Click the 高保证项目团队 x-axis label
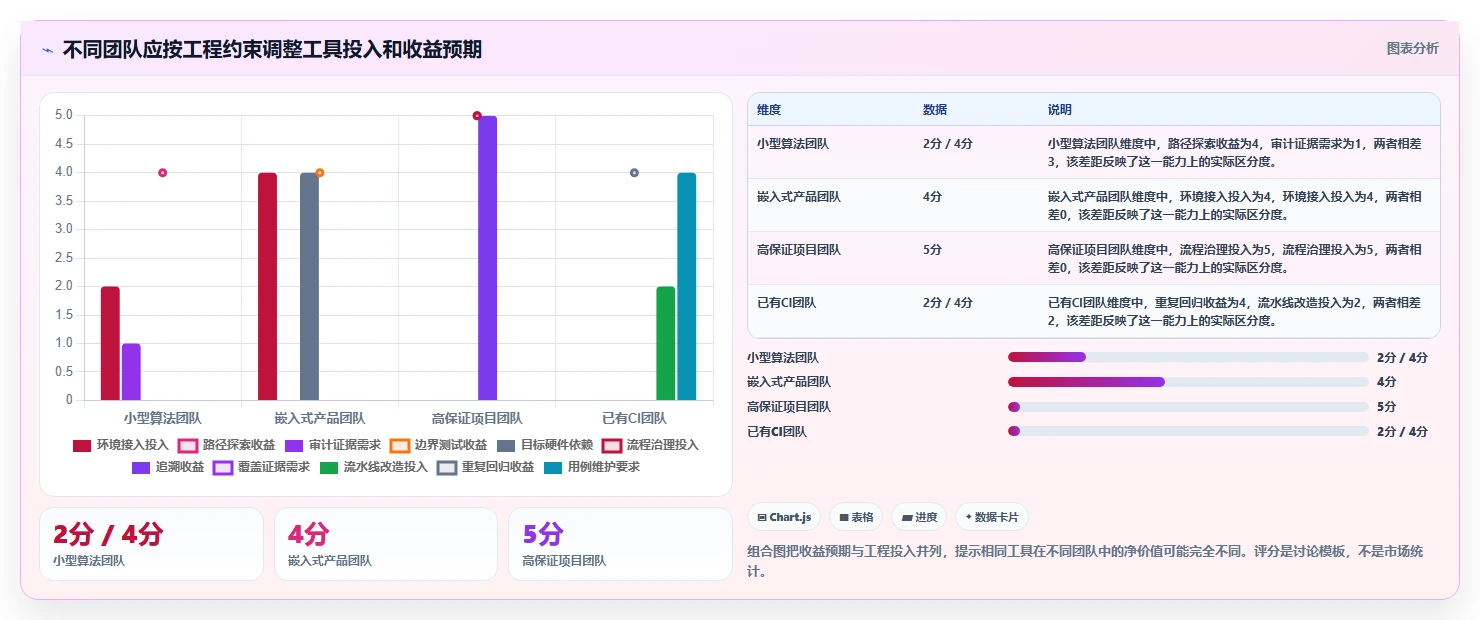 (x=477, y=418)
